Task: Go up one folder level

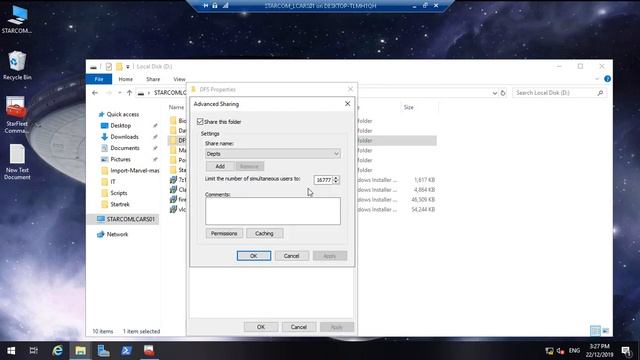Action: click(x=129, y=93)
